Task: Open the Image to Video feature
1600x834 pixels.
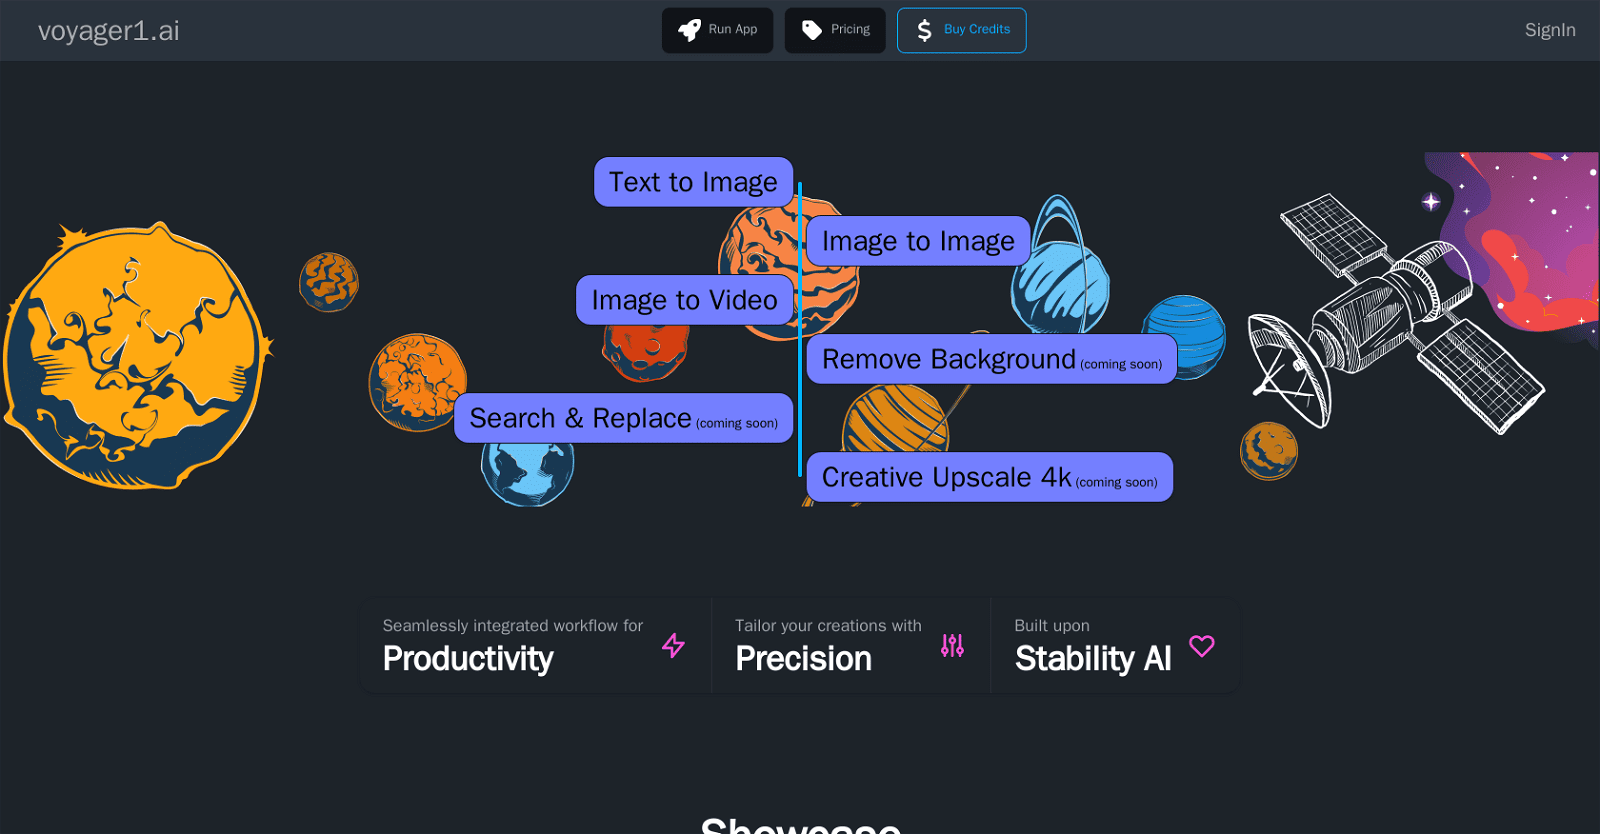Action: (684, 300)
